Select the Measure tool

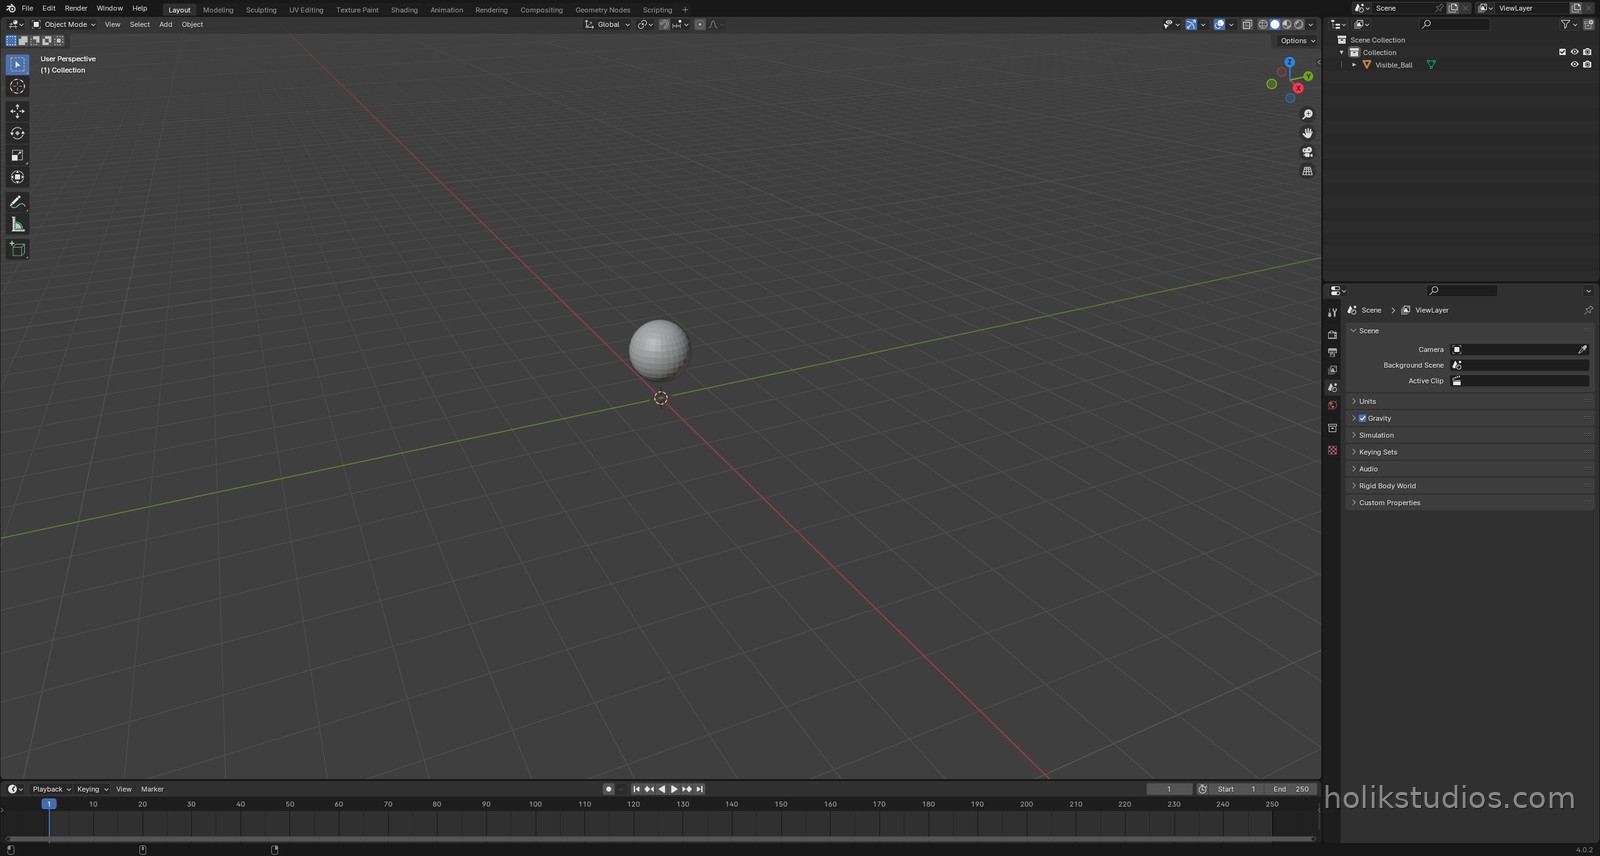click(17, 224)
